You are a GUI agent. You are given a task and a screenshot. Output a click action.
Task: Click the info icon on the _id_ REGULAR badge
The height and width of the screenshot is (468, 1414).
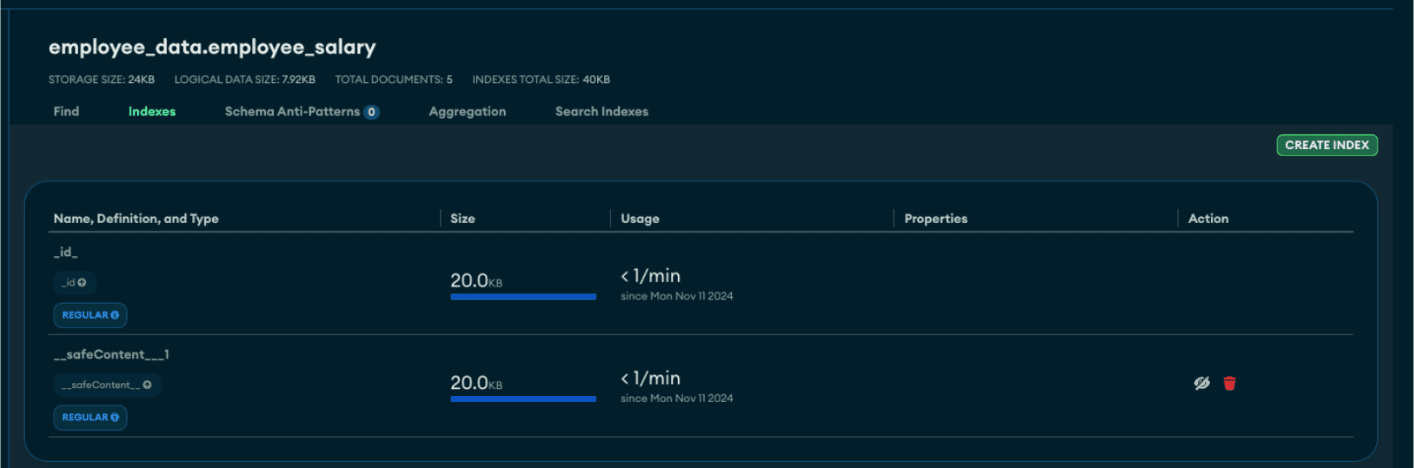[x=115, y=315]
